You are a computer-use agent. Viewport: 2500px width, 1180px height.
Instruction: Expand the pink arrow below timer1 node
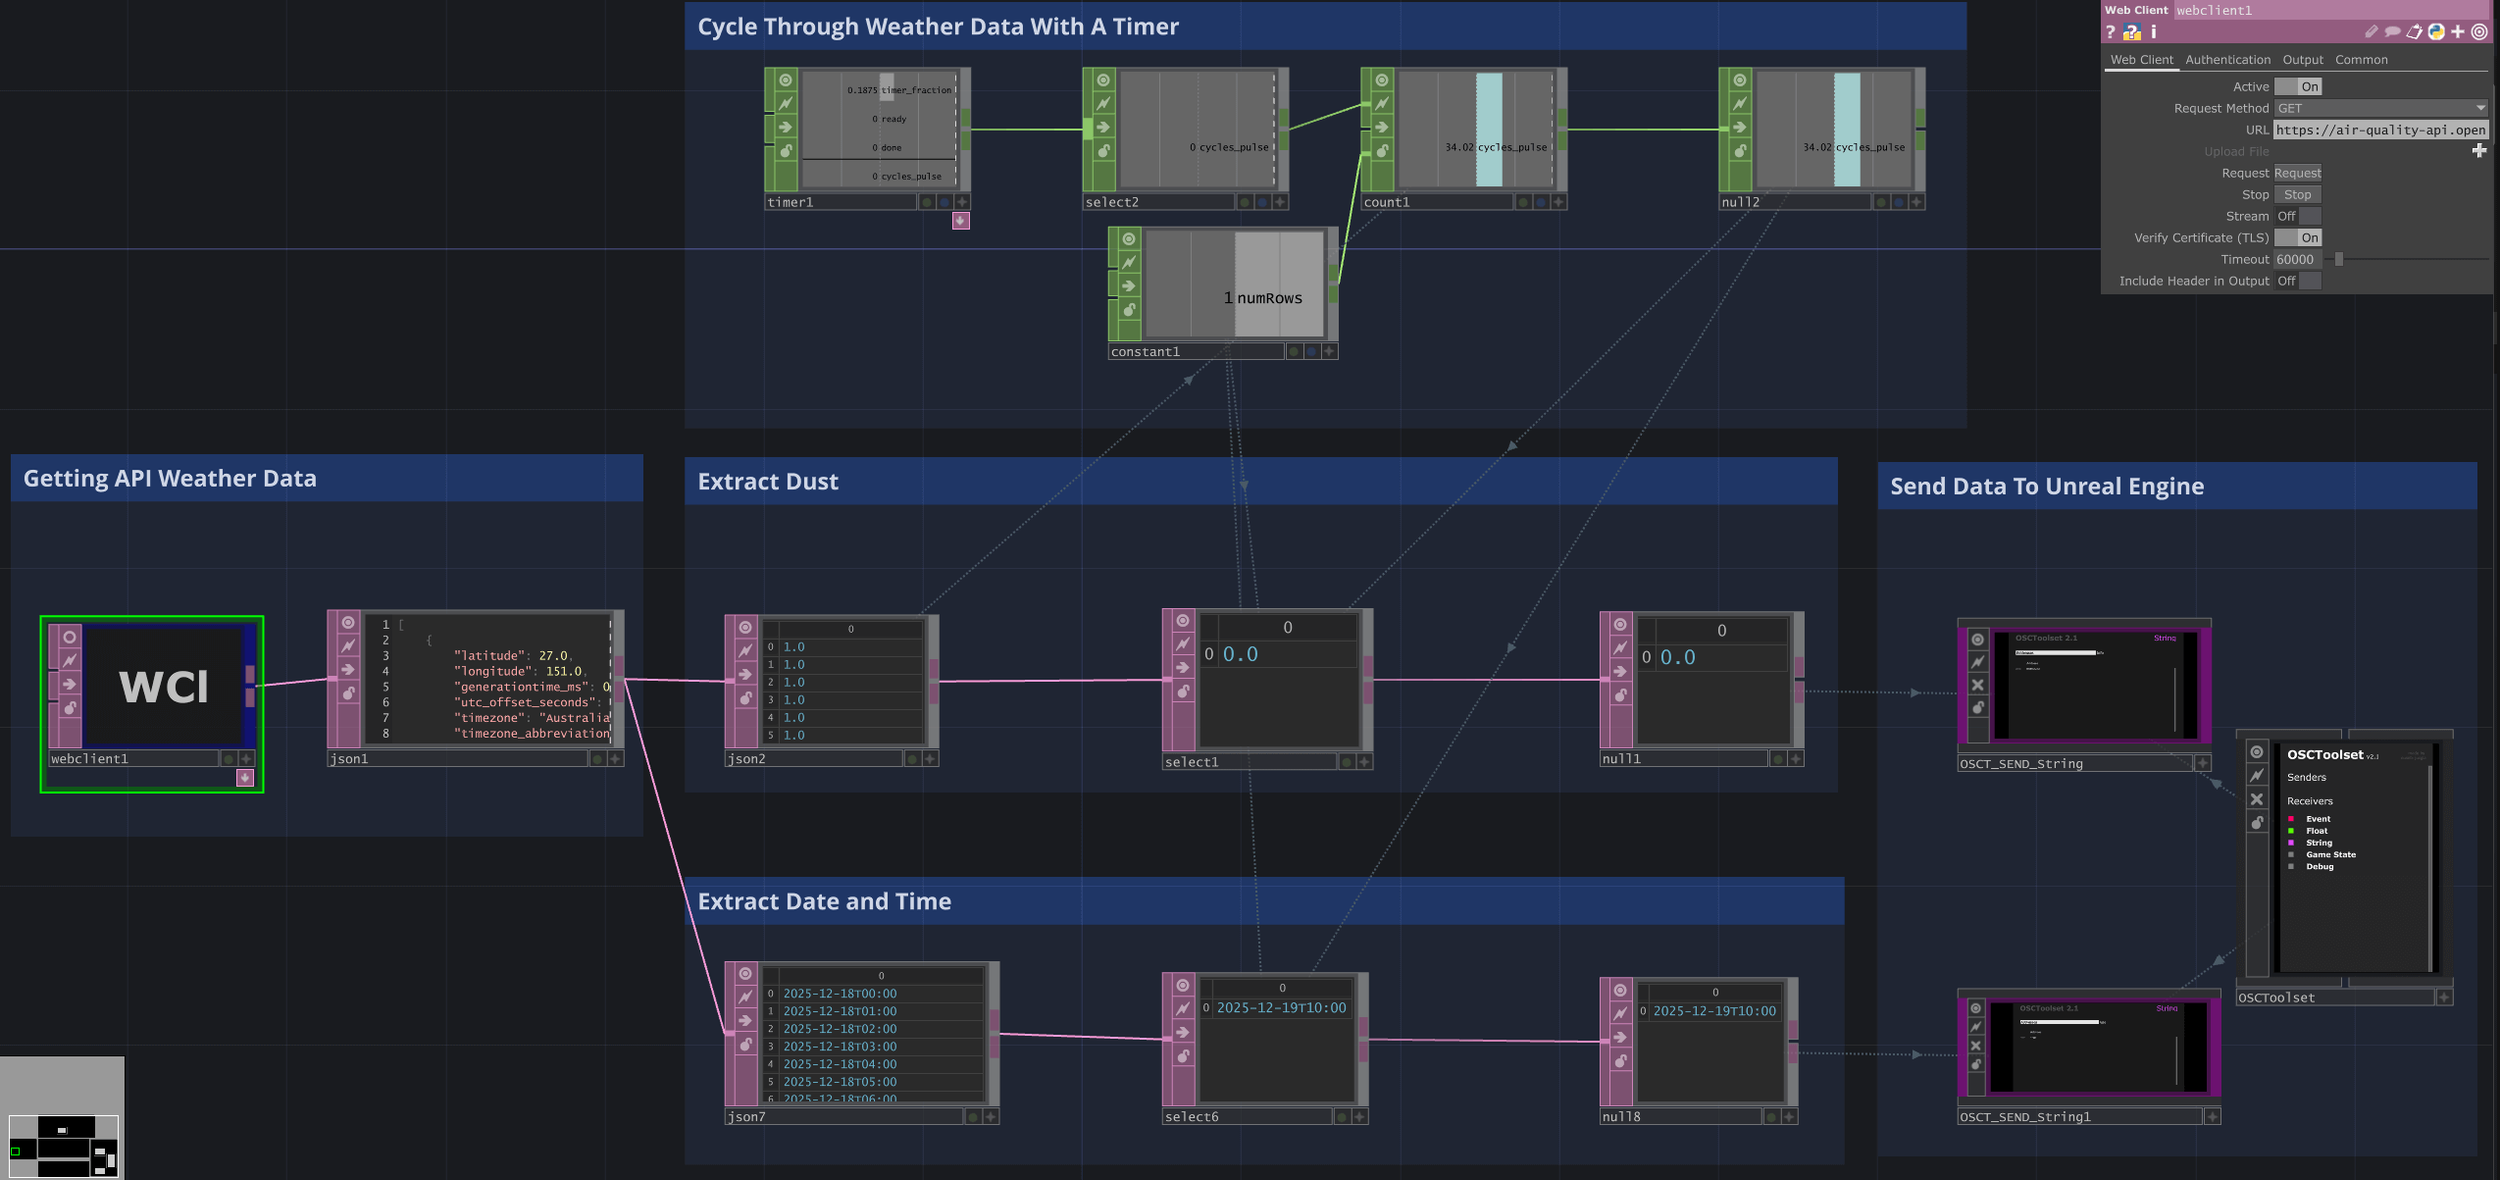click(960, 221)
